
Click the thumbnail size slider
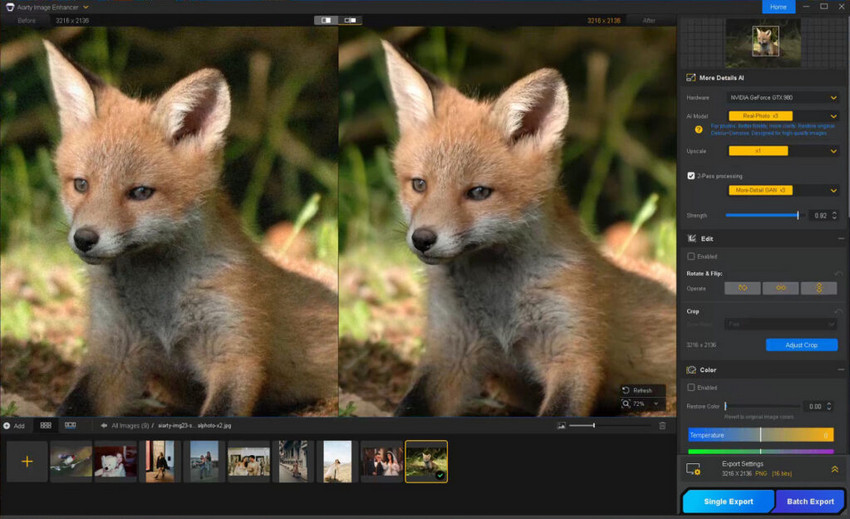point(610,426)
